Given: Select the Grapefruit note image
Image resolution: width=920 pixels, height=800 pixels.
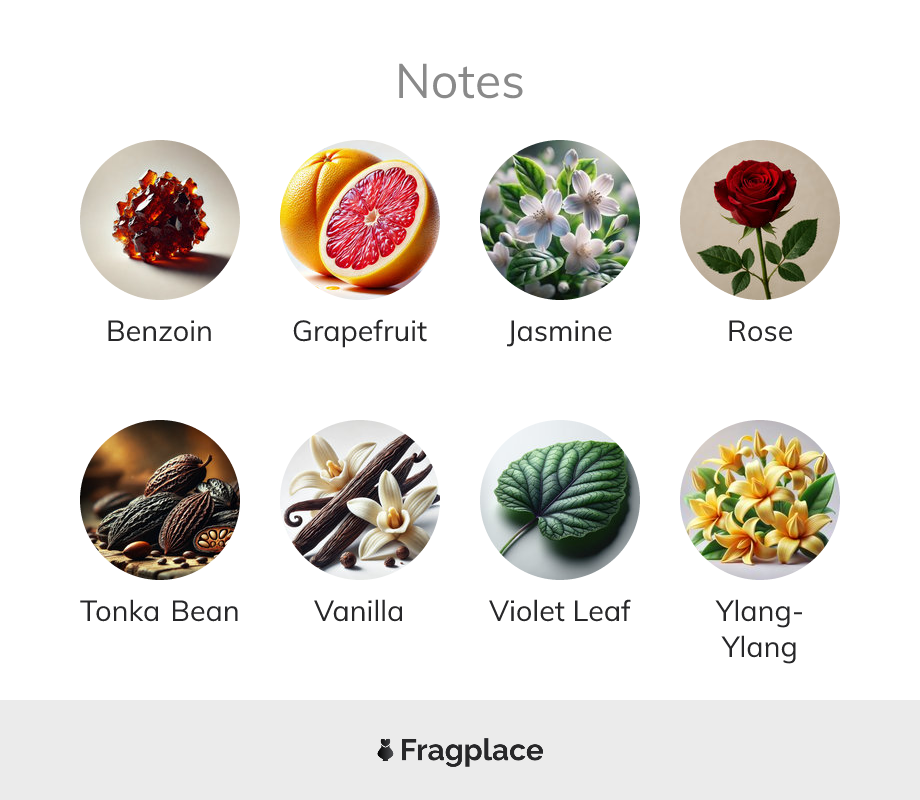Looking at the screenshot, I should [360, 220].
